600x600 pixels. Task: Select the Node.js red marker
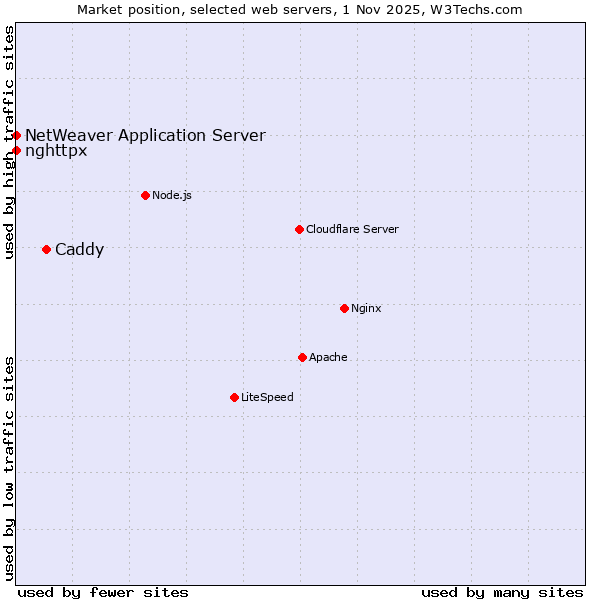pyautogui.click(x=145, y=195)
